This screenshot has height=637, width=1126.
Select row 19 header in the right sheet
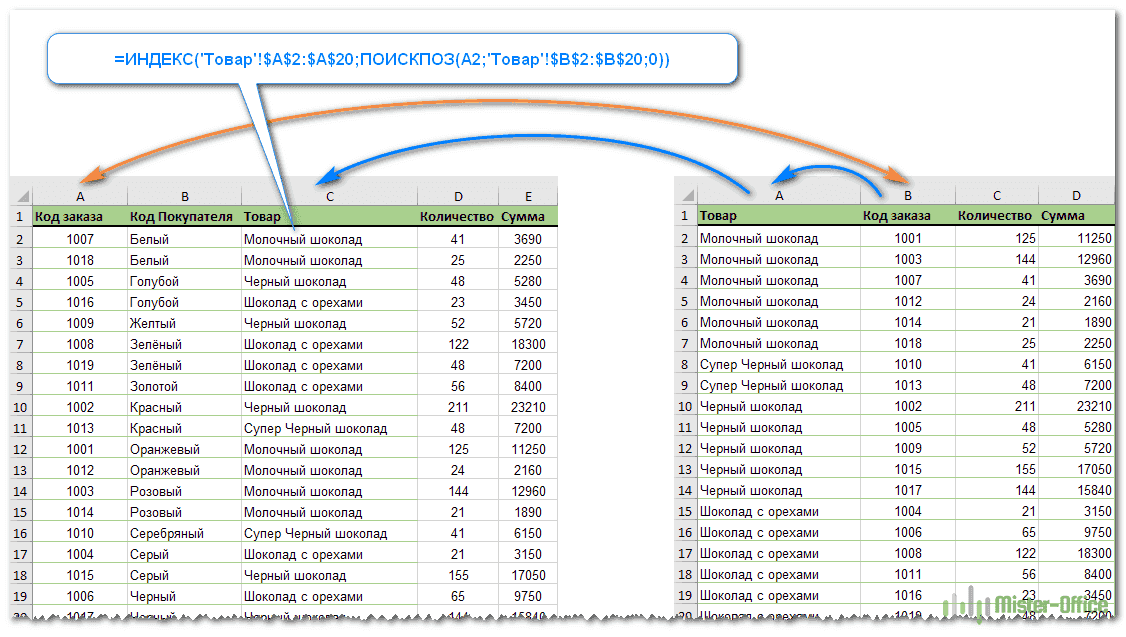685,595
